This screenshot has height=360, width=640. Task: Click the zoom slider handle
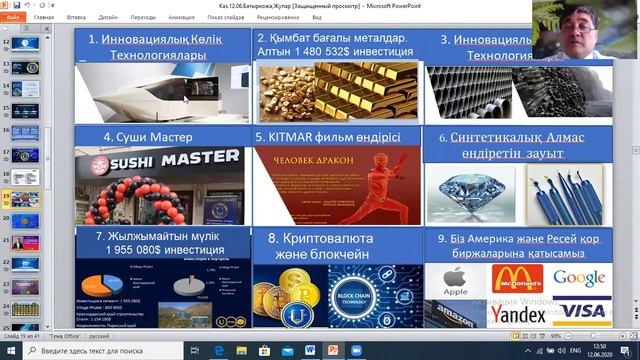point(593,336)
